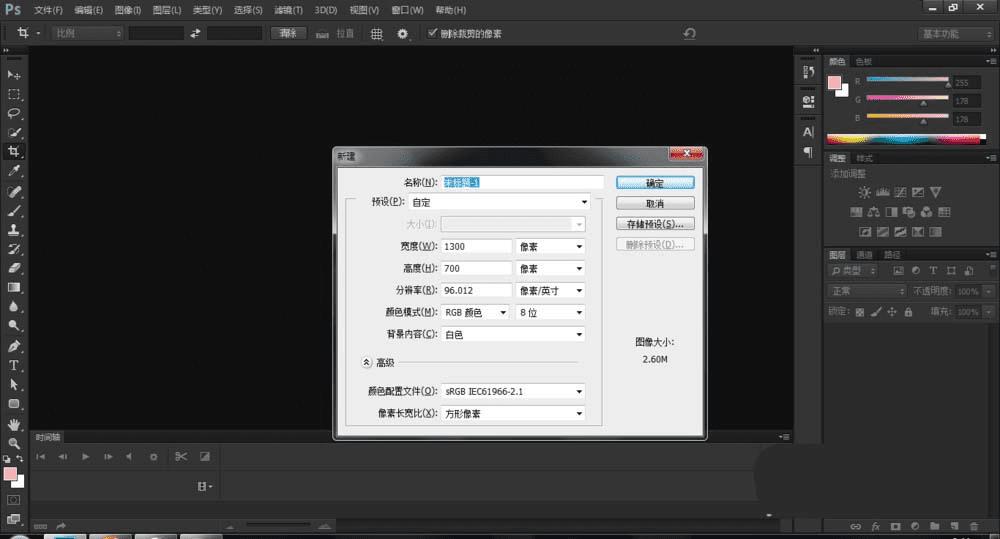
Task: Click the 存储预设 button
Action: click(x=655, y=224)
